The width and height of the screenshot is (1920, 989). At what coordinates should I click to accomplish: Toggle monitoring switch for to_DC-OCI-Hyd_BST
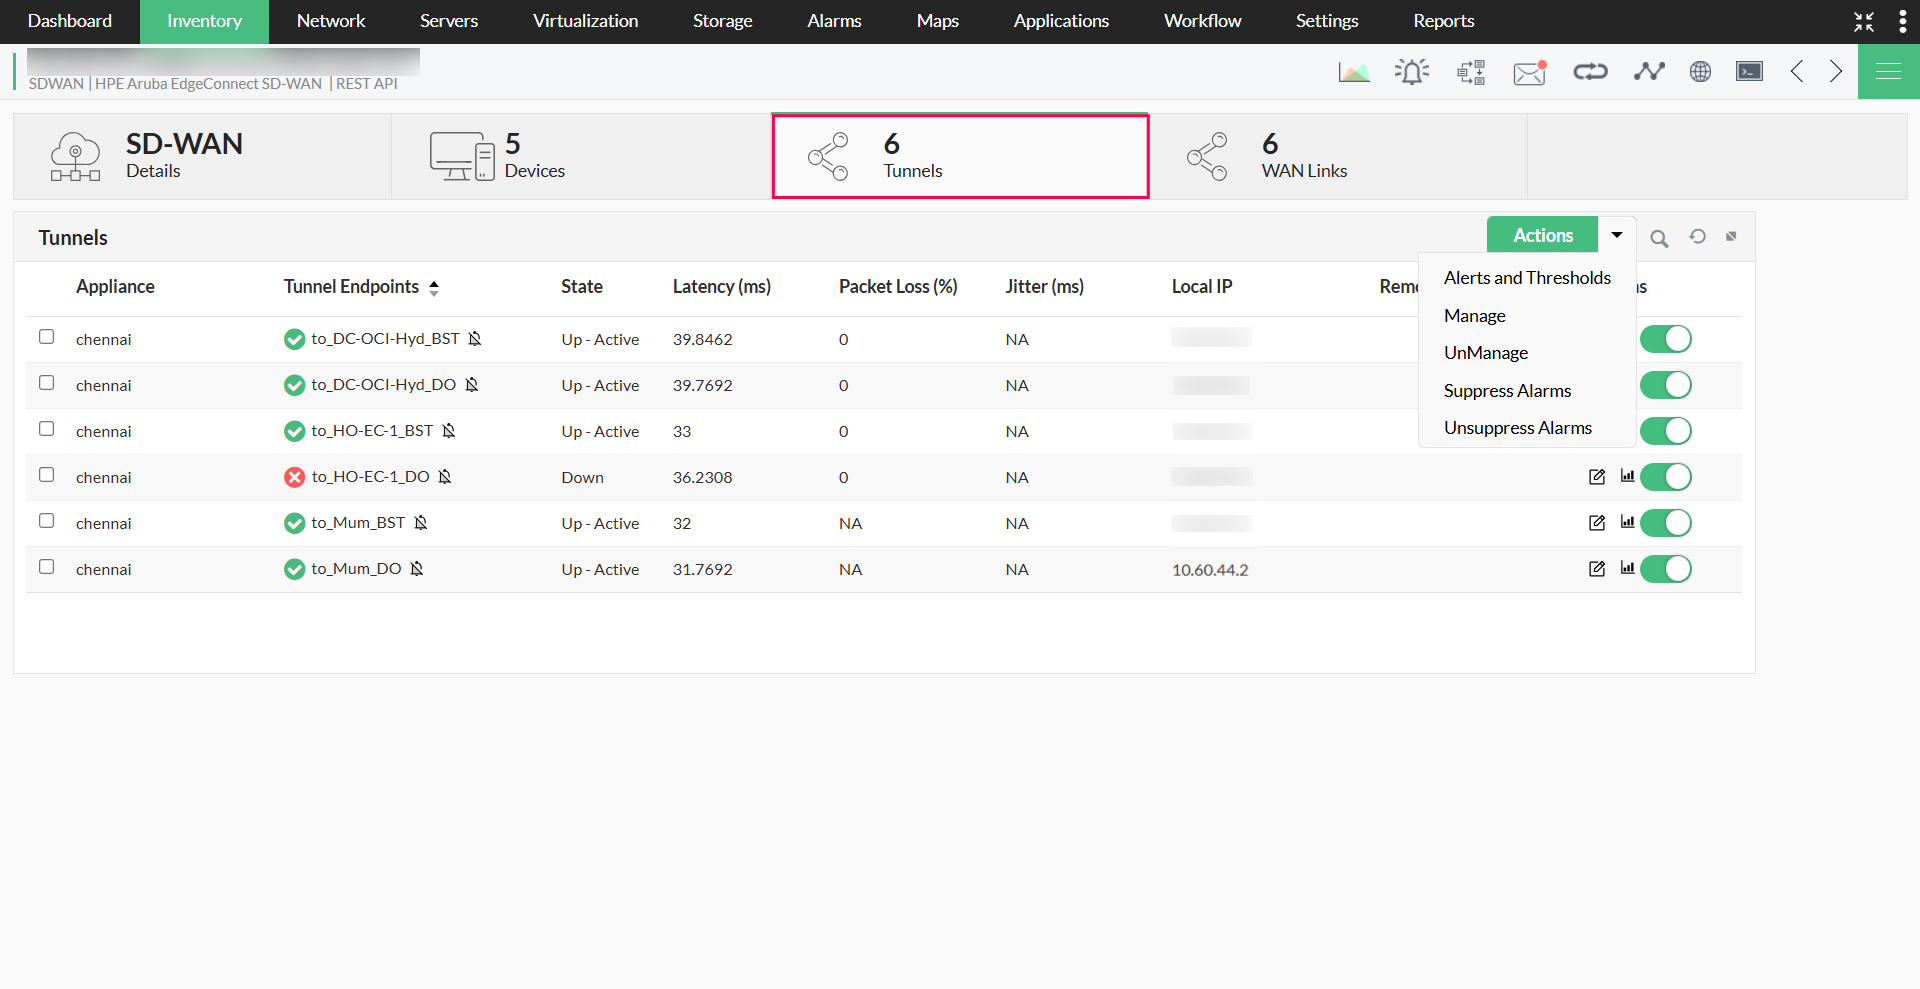click(1666, 339)
